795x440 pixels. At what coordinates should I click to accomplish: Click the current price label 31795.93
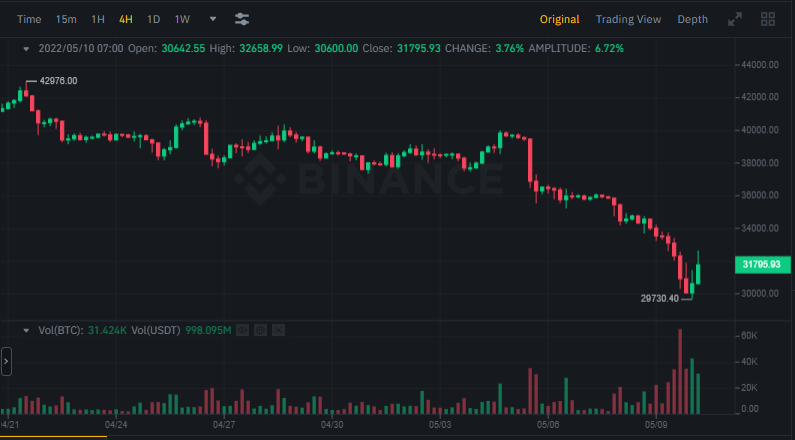(761, 264)
